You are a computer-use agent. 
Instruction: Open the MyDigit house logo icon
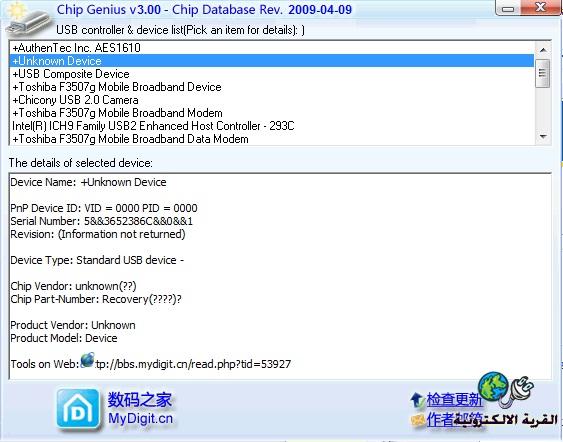pyautogui.click(x=78, y=409)
